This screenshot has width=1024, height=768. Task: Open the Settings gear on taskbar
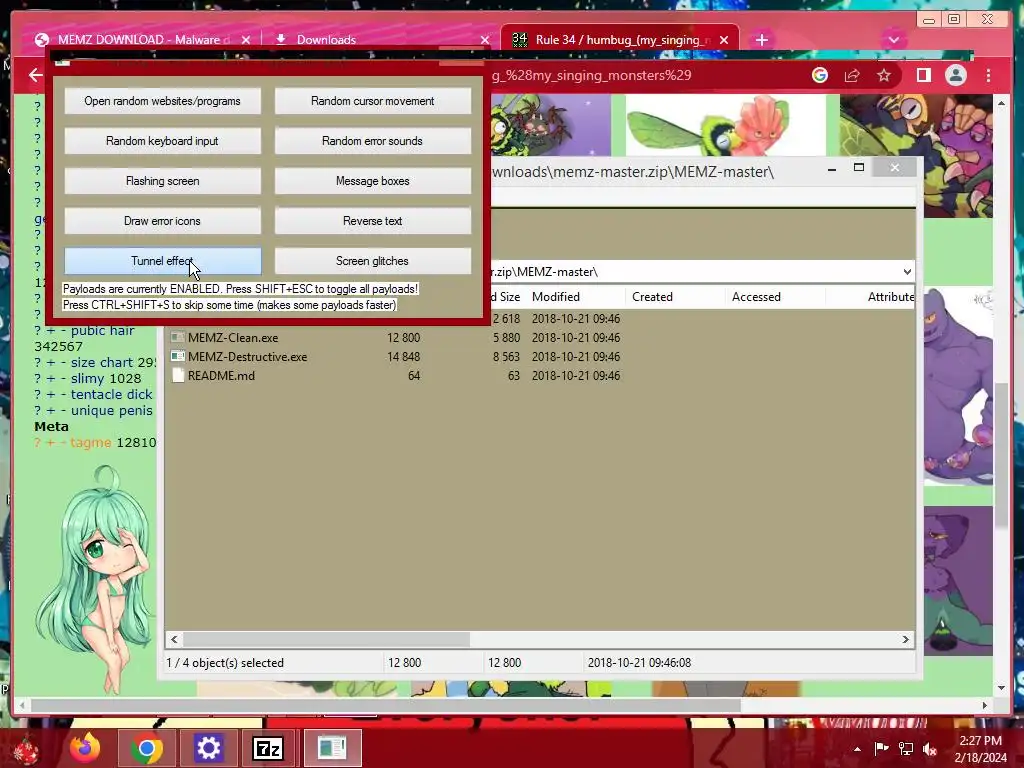(x=208, y=748)
